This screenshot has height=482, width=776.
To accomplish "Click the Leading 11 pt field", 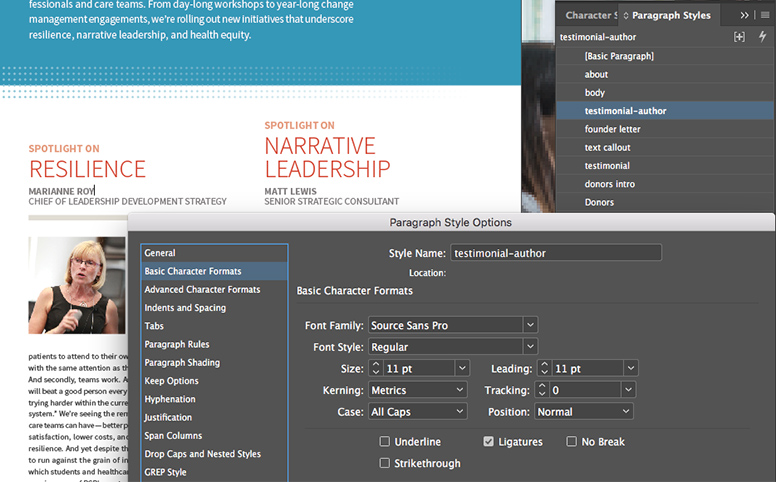I will point(587,368).
